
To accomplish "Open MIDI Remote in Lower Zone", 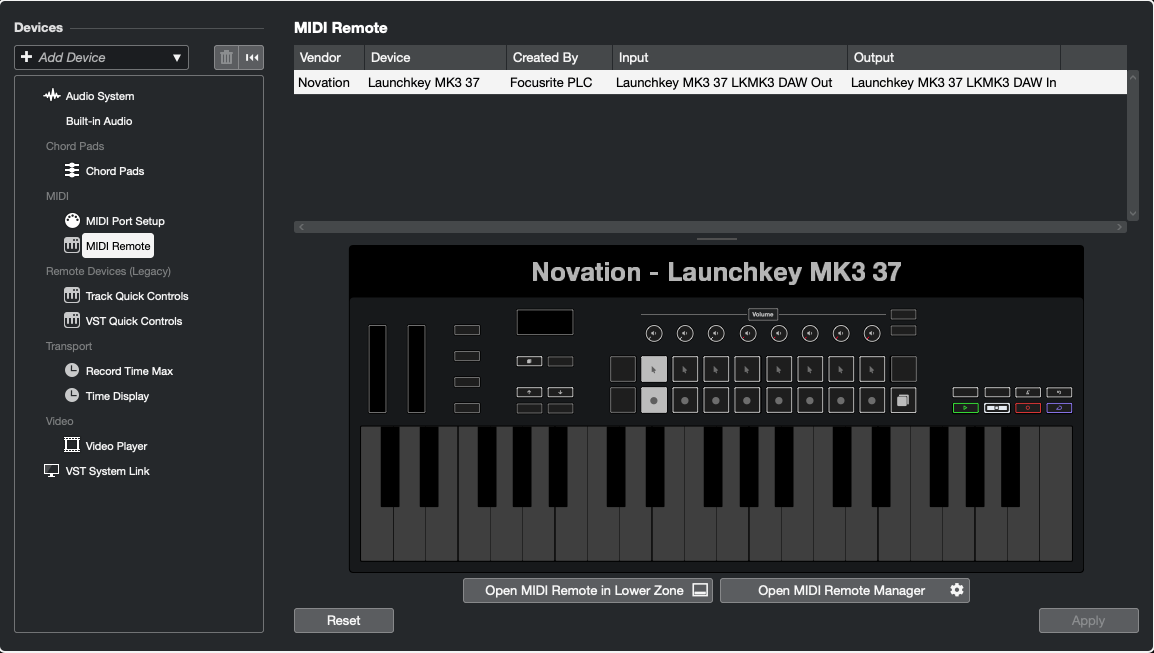I will [x=587, y=590].
